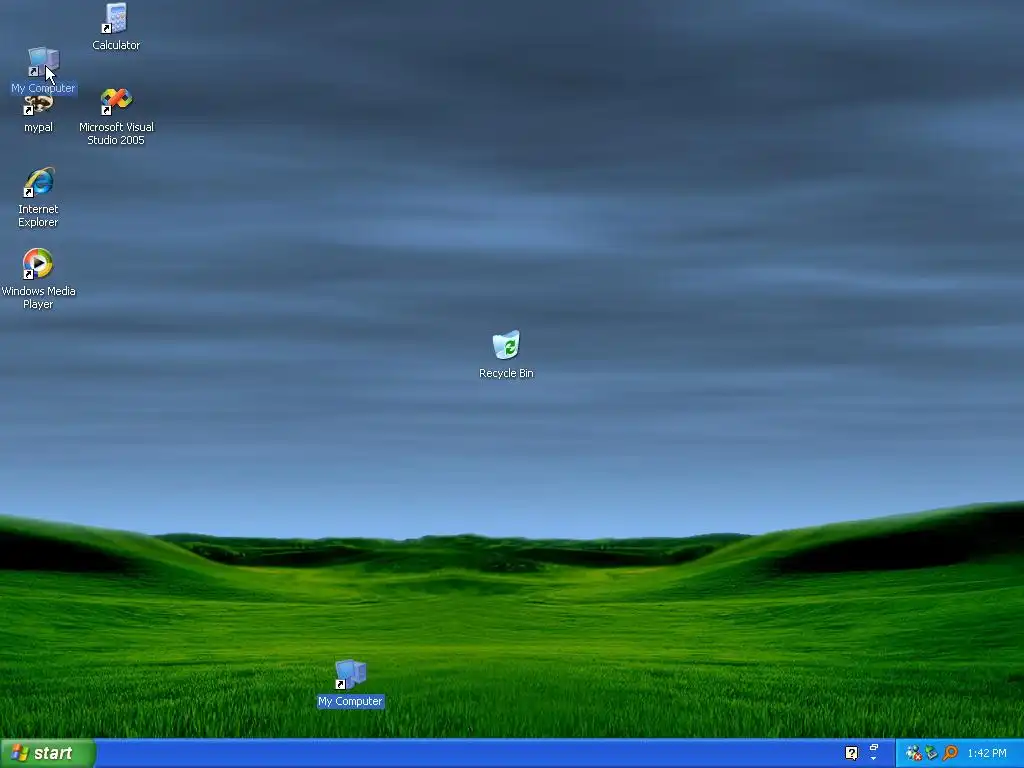Click the 1:42 PM taskbar clock
This screenshot has width=1024, height=768.
[x=987, y=753]
